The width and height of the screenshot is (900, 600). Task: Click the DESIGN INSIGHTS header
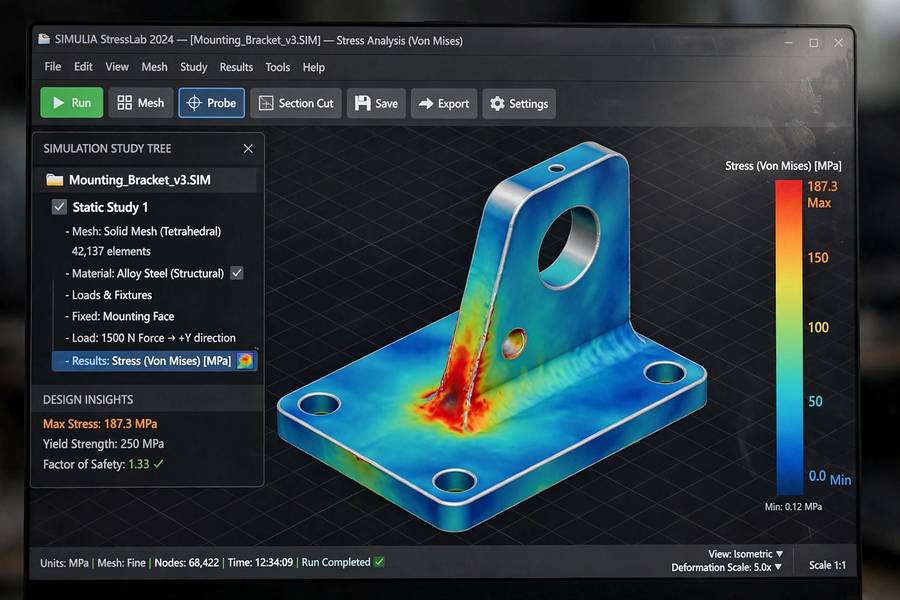pyautogui.click(x=88, y=400)
